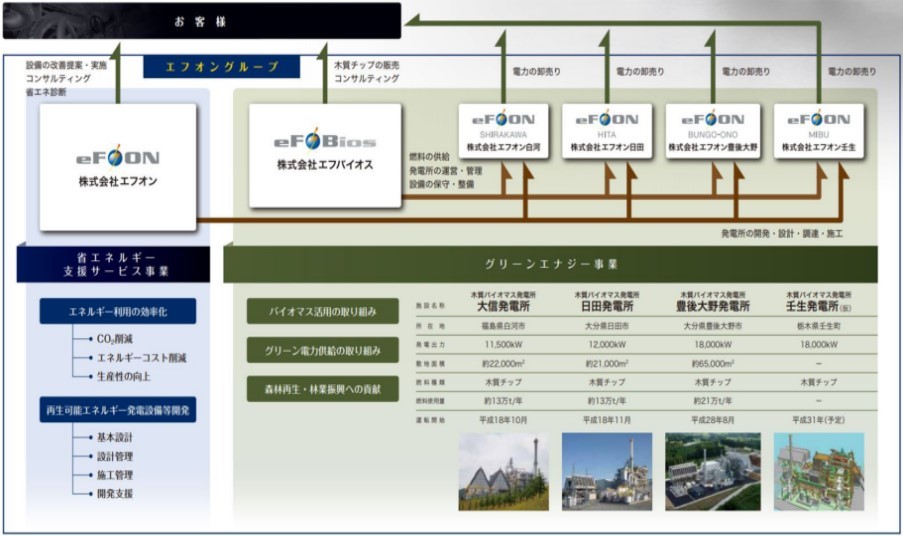
Task: Click the 燃料の供給 label
Action: pyautogui.click(x=429, y=157)
